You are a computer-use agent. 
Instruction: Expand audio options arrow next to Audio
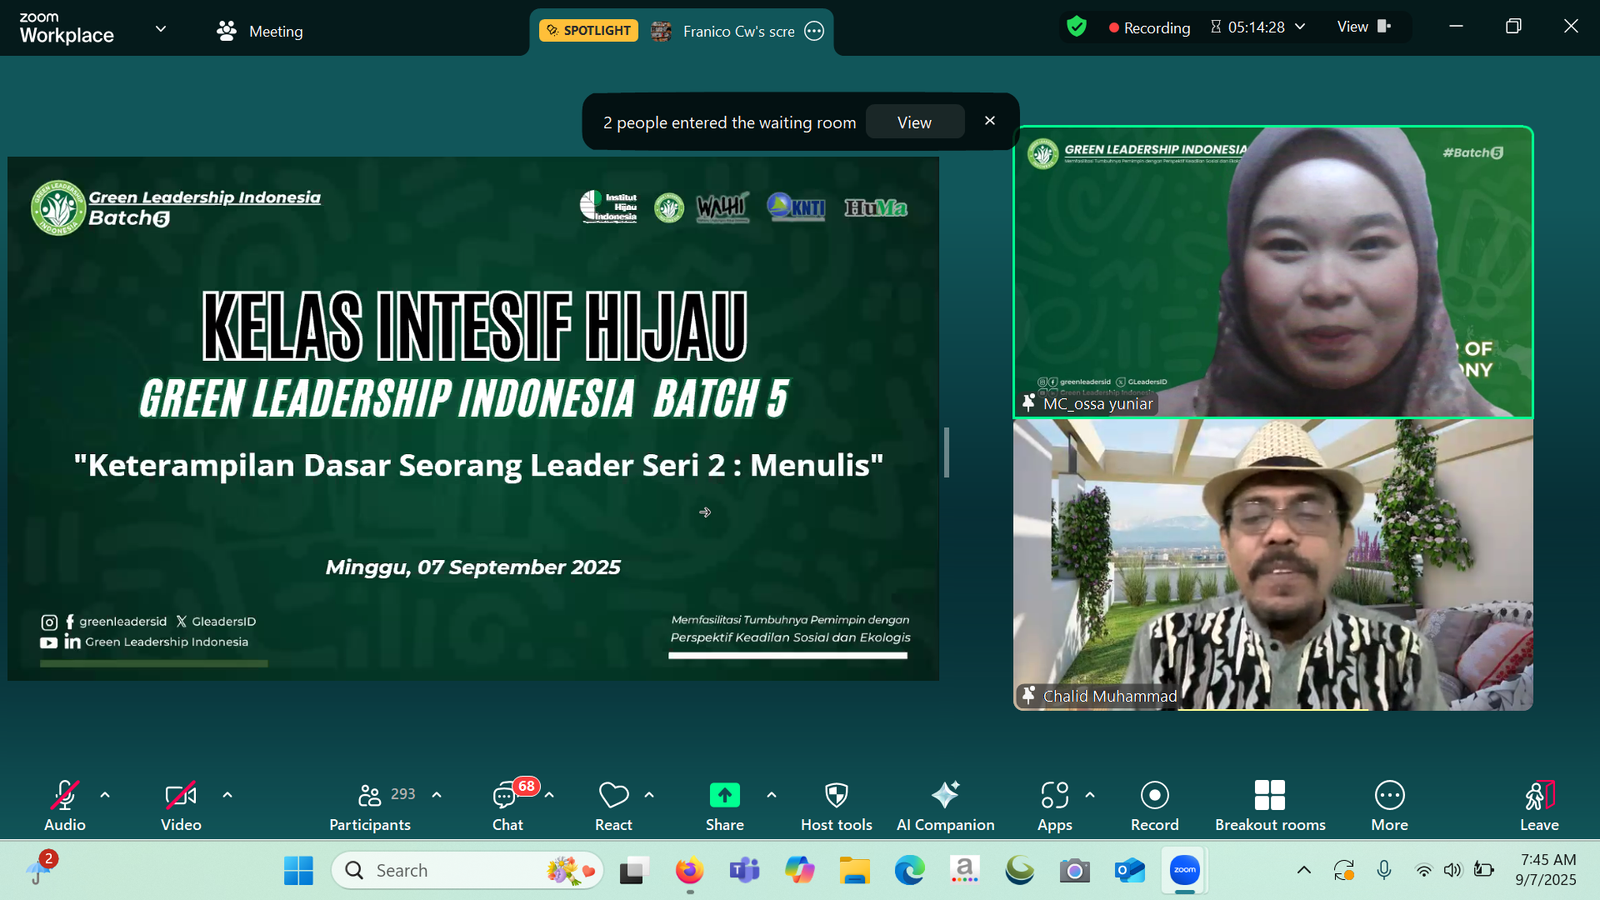click(105, 795)
